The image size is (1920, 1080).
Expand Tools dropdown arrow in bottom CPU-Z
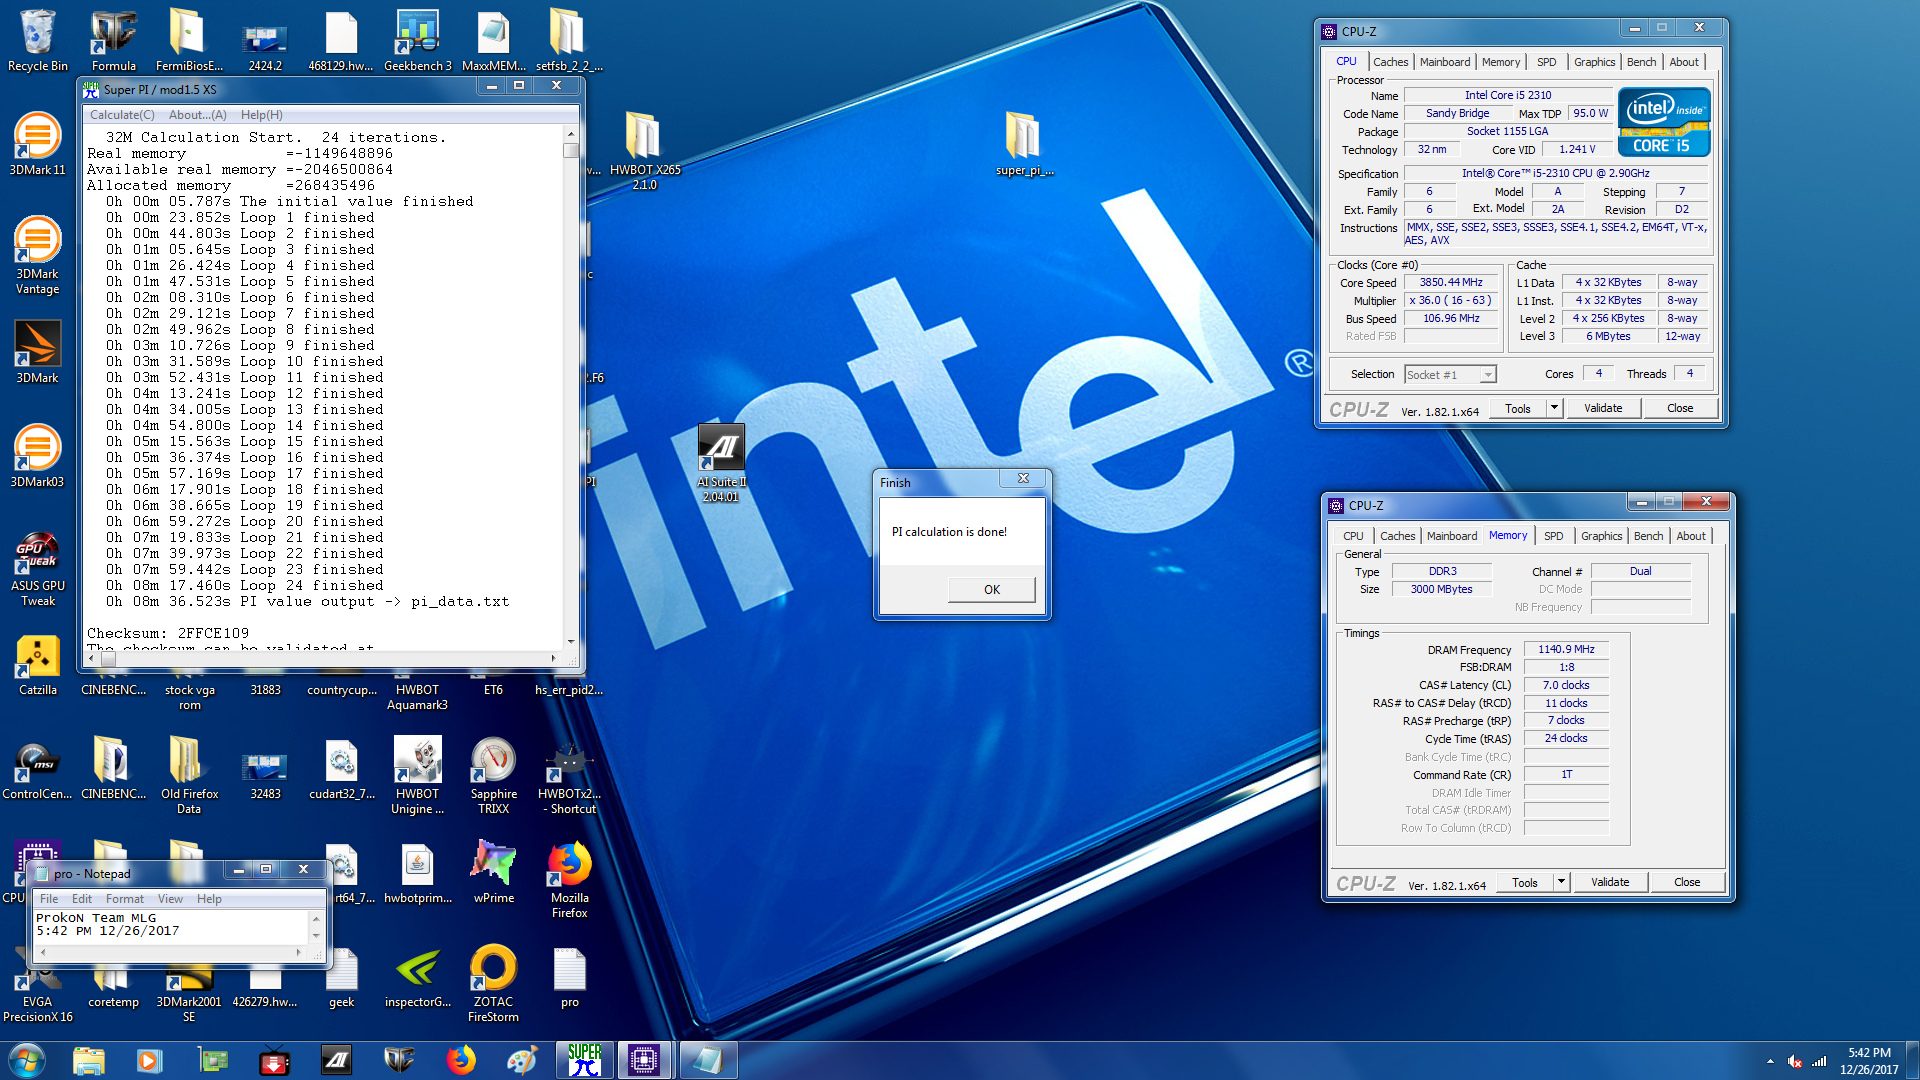tap(1561, 882)
